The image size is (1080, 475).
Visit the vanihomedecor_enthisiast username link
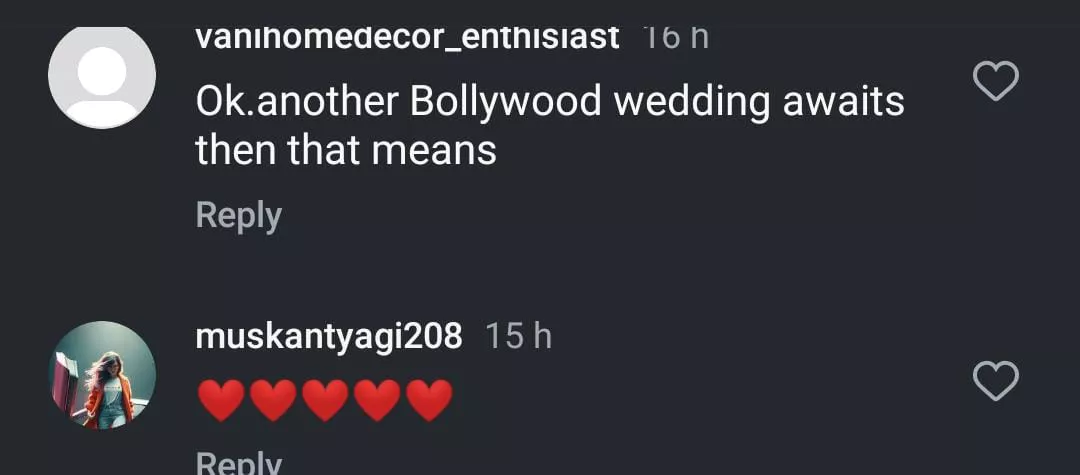tap(407, 37)
